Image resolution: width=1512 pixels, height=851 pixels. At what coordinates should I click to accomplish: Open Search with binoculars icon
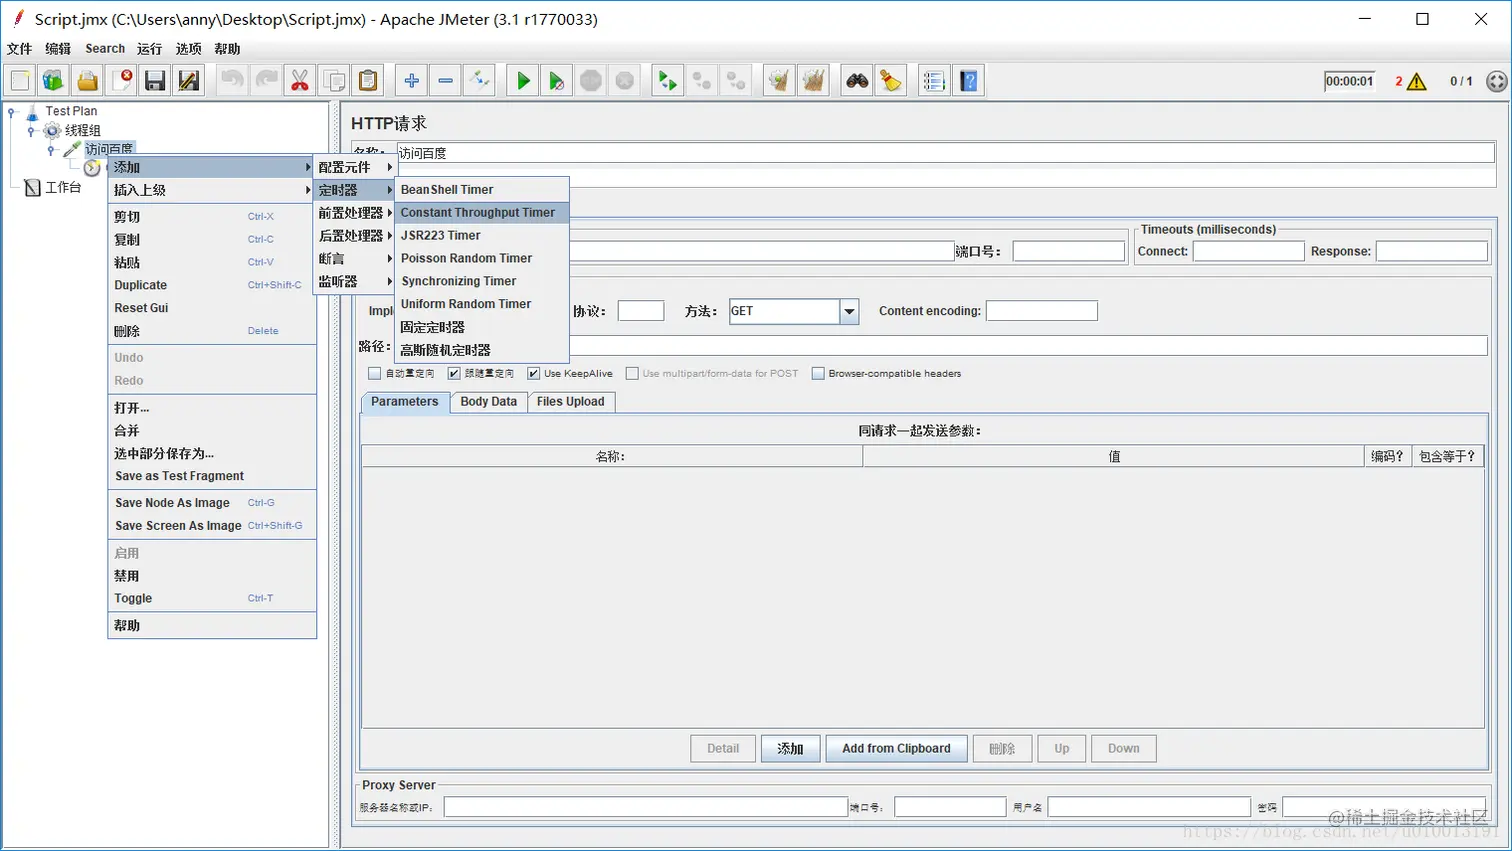click(857, 81)
